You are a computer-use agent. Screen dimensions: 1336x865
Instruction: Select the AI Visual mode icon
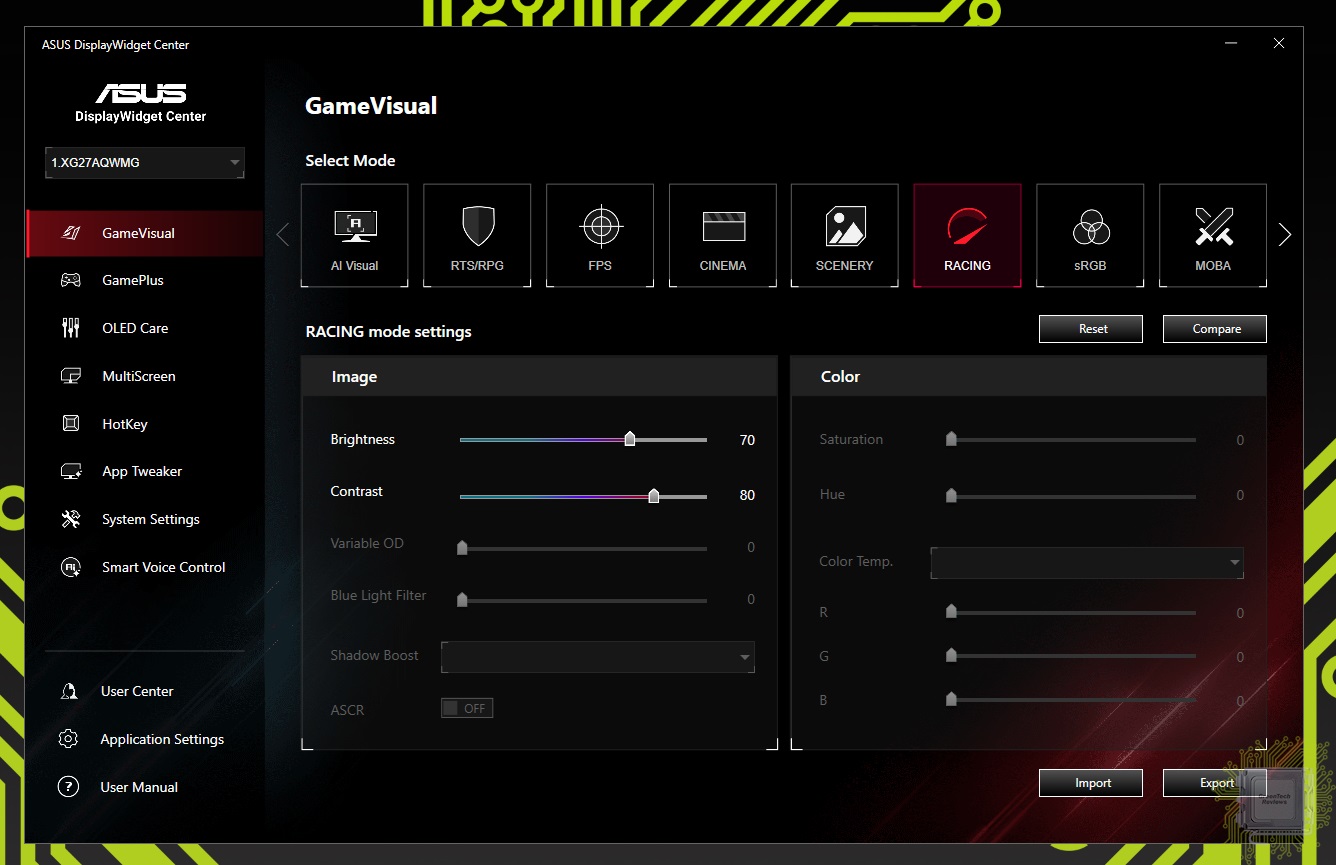pyautogui.click(x=354, y=235)
